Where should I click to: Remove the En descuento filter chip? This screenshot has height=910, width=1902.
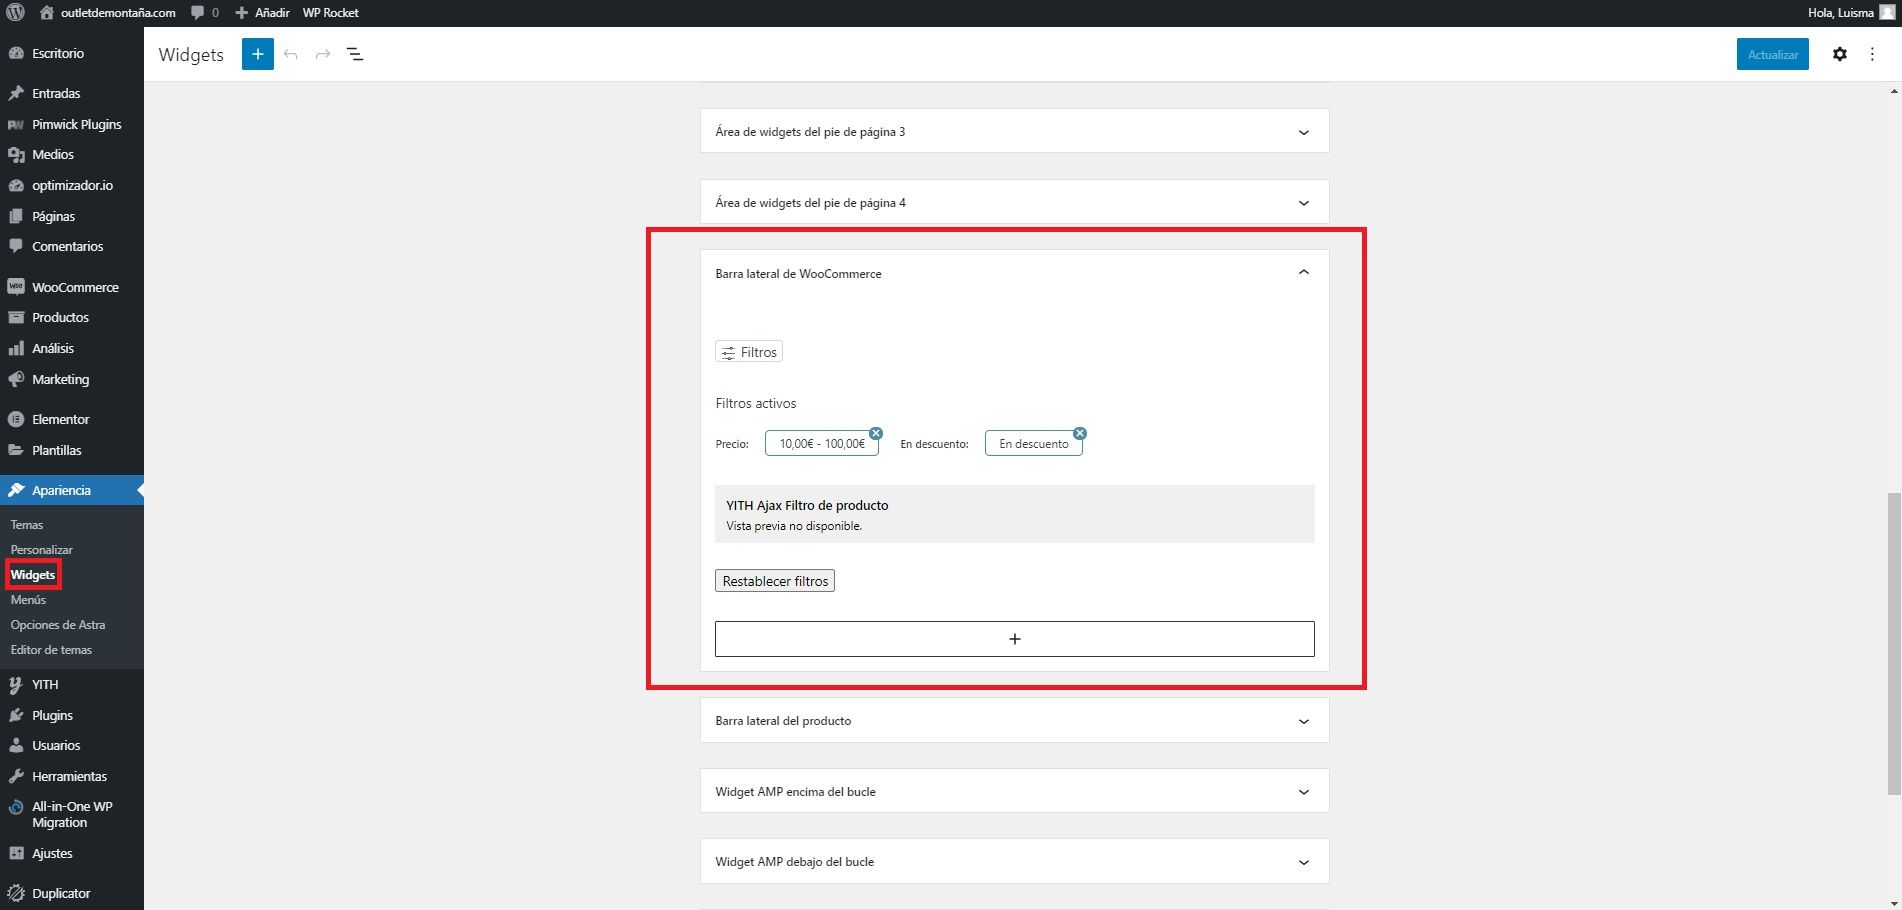tap(1080, 433)
